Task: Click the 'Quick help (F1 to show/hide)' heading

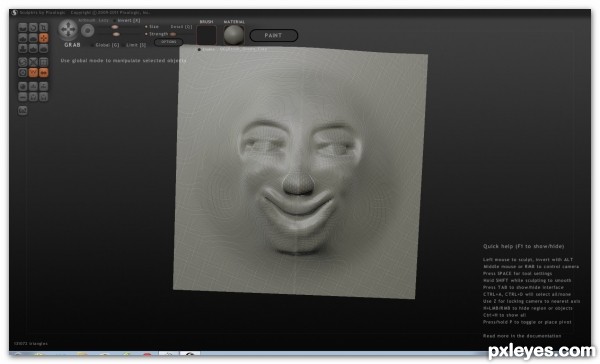Action: (523, 246)
